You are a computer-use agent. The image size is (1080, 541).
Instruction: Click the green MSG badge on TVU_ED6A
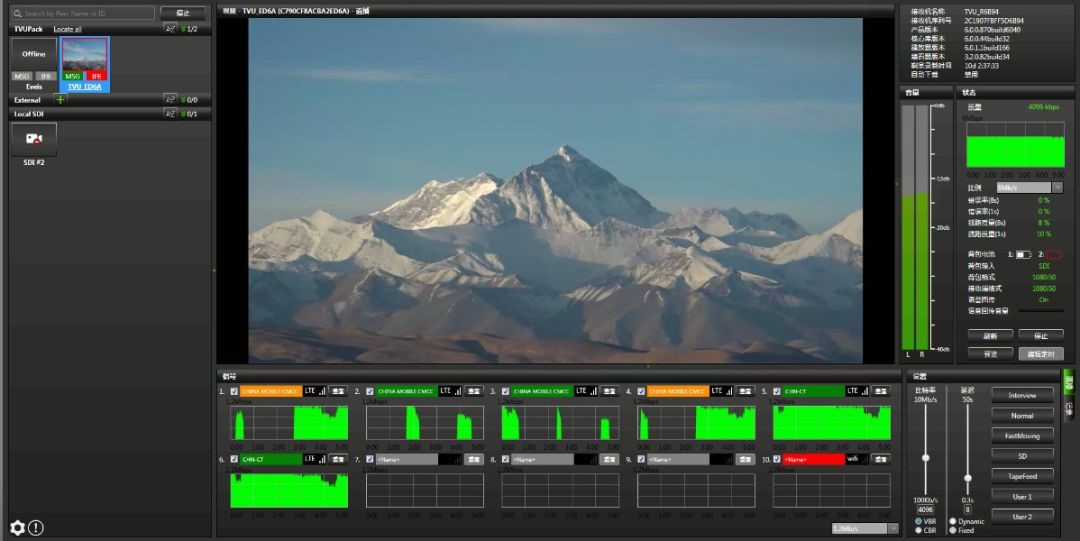click(73, 76)
